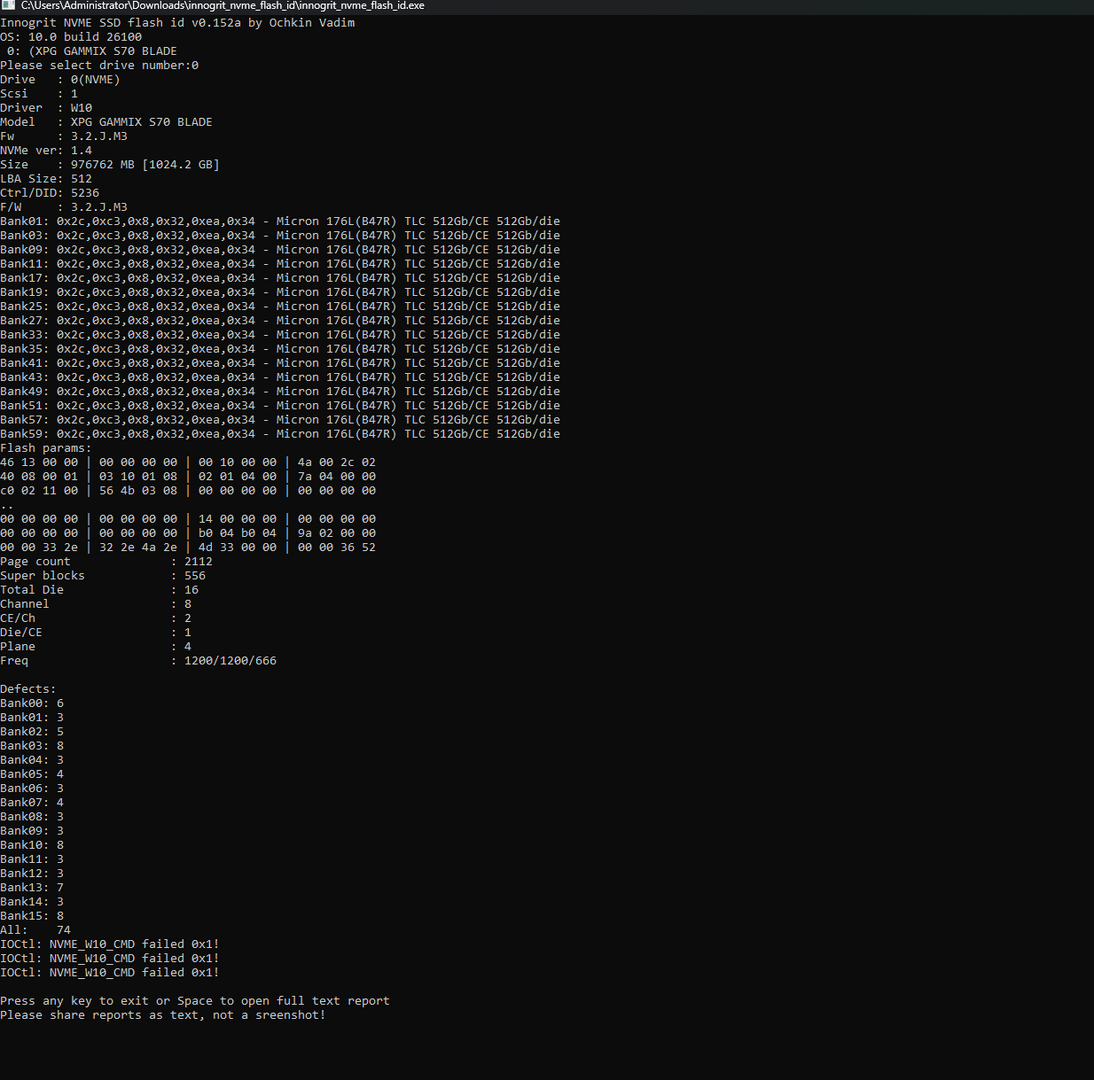Screen dimensions: 1094x1080
Task: Click hex row starting '40 08 00 01'
Action: point(188,477)
